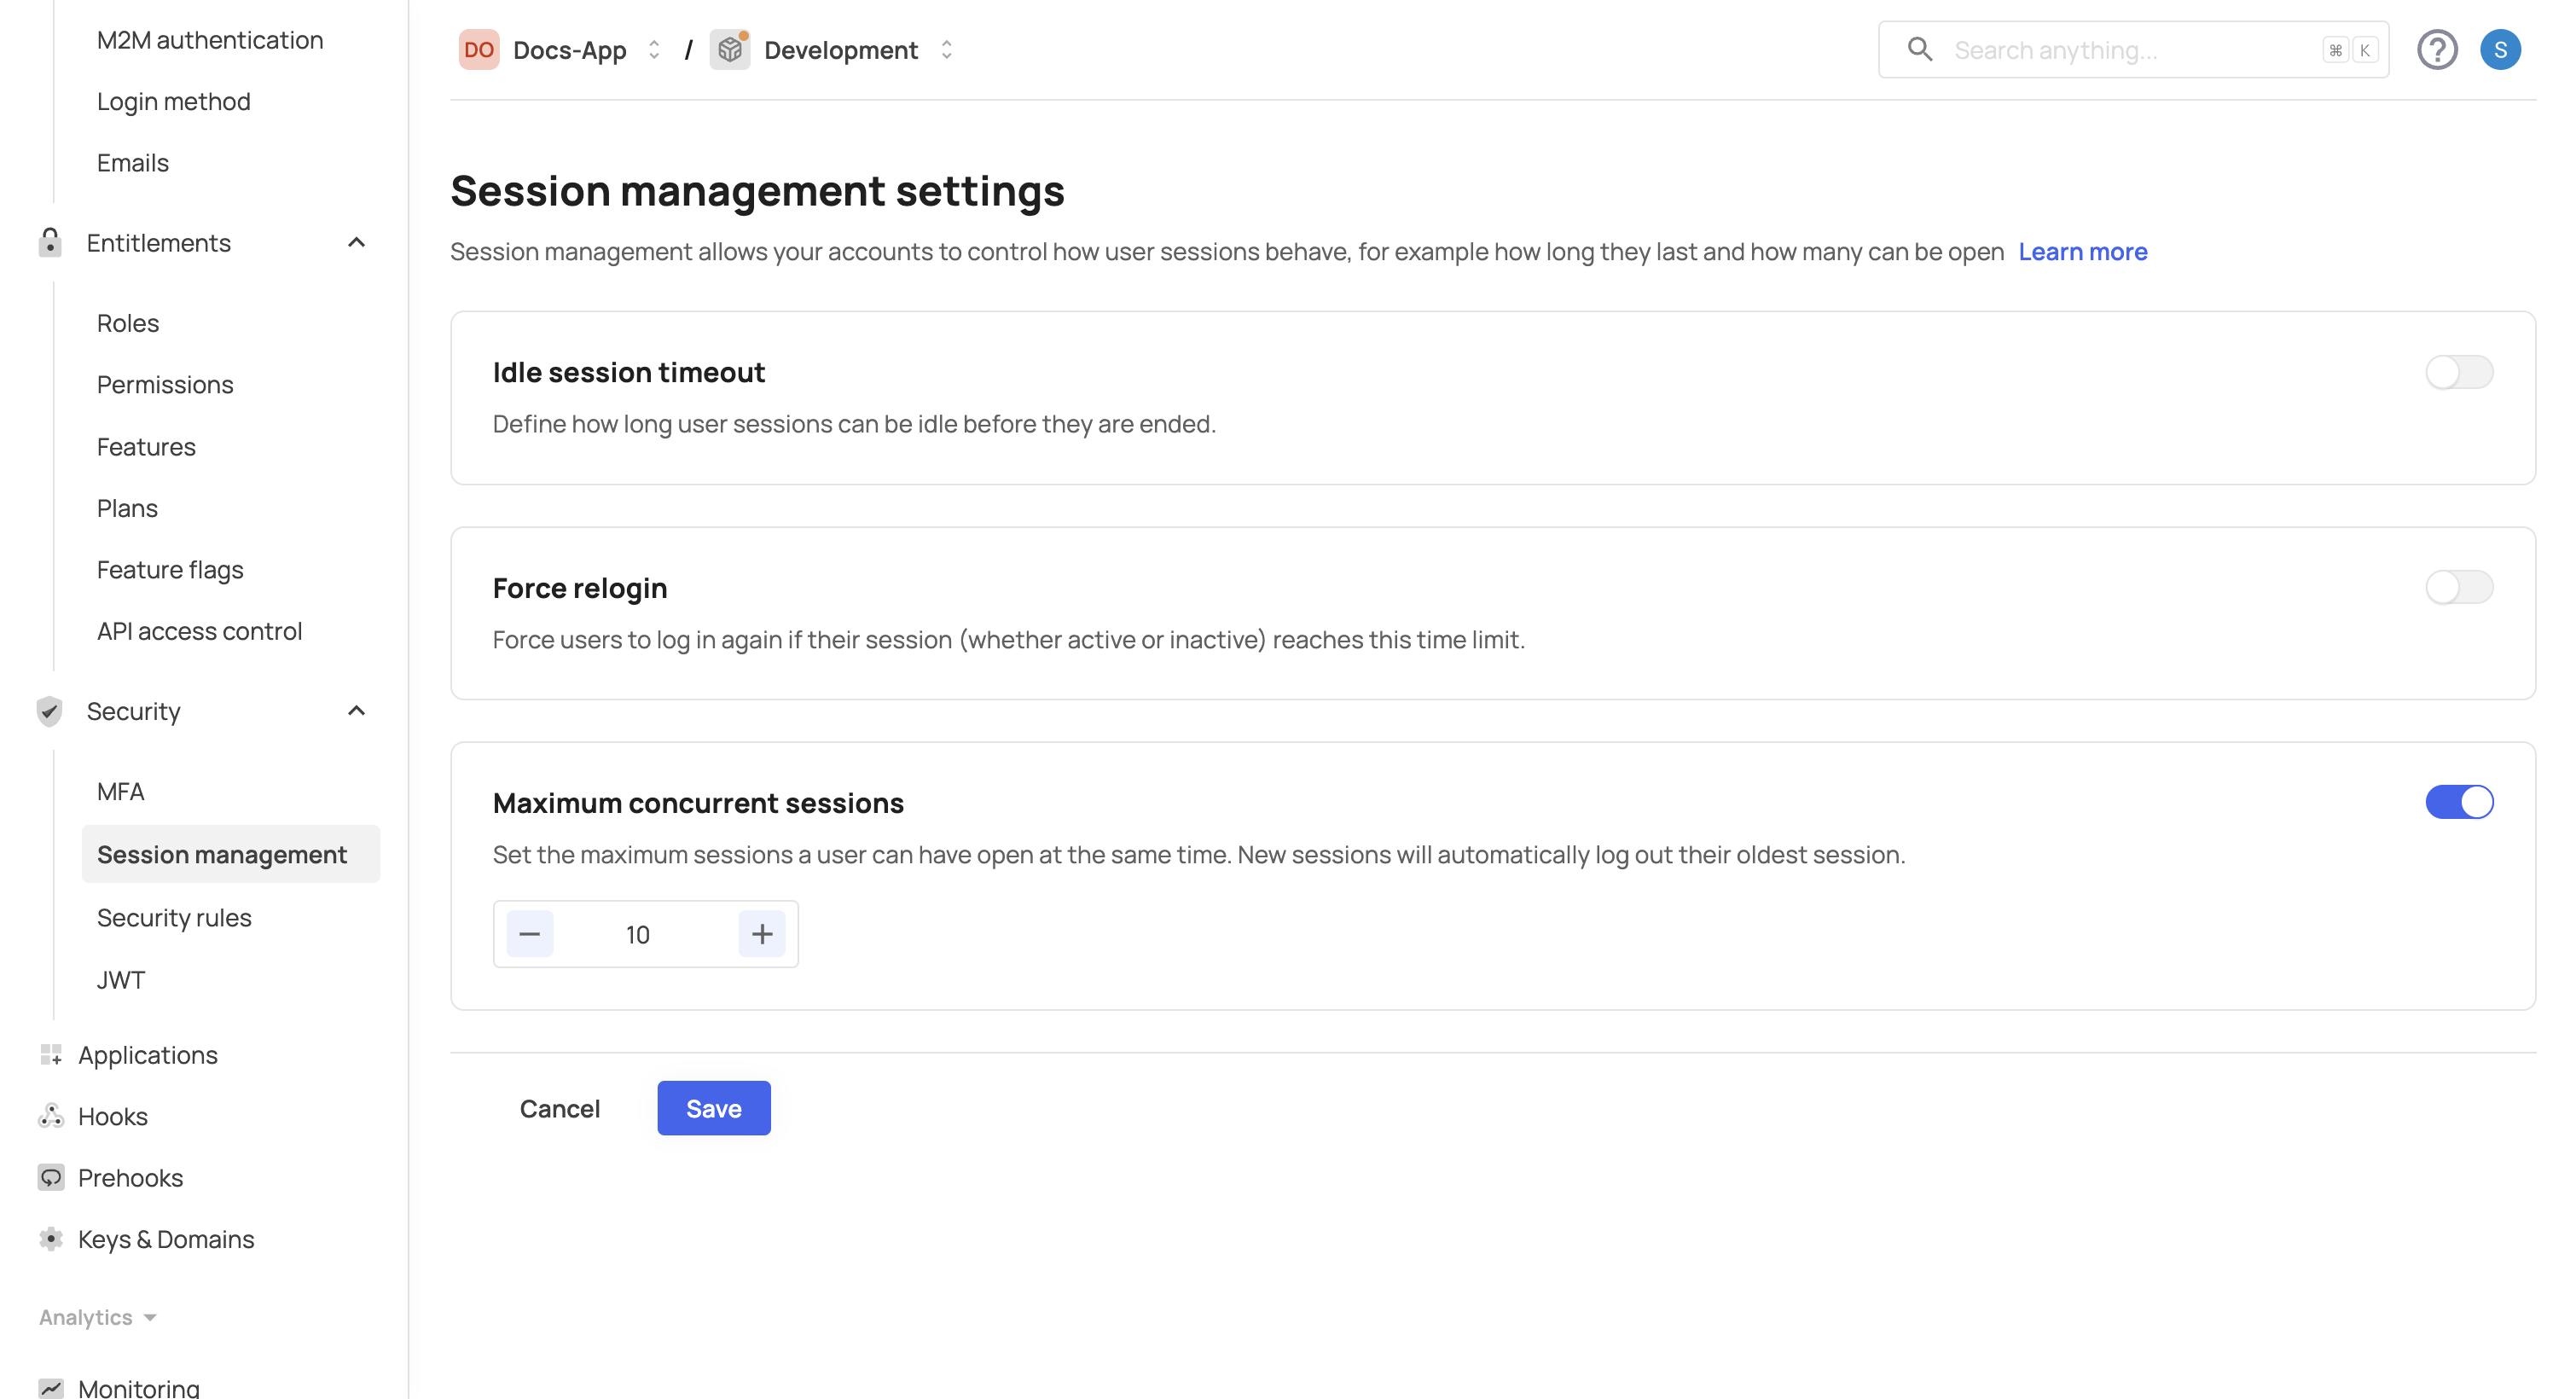Image resolution: width=2576 pixels, height=1399 pixels.
Task: Open the Security rules menu item
Action: pyautogui.click(x=174, y=917)
